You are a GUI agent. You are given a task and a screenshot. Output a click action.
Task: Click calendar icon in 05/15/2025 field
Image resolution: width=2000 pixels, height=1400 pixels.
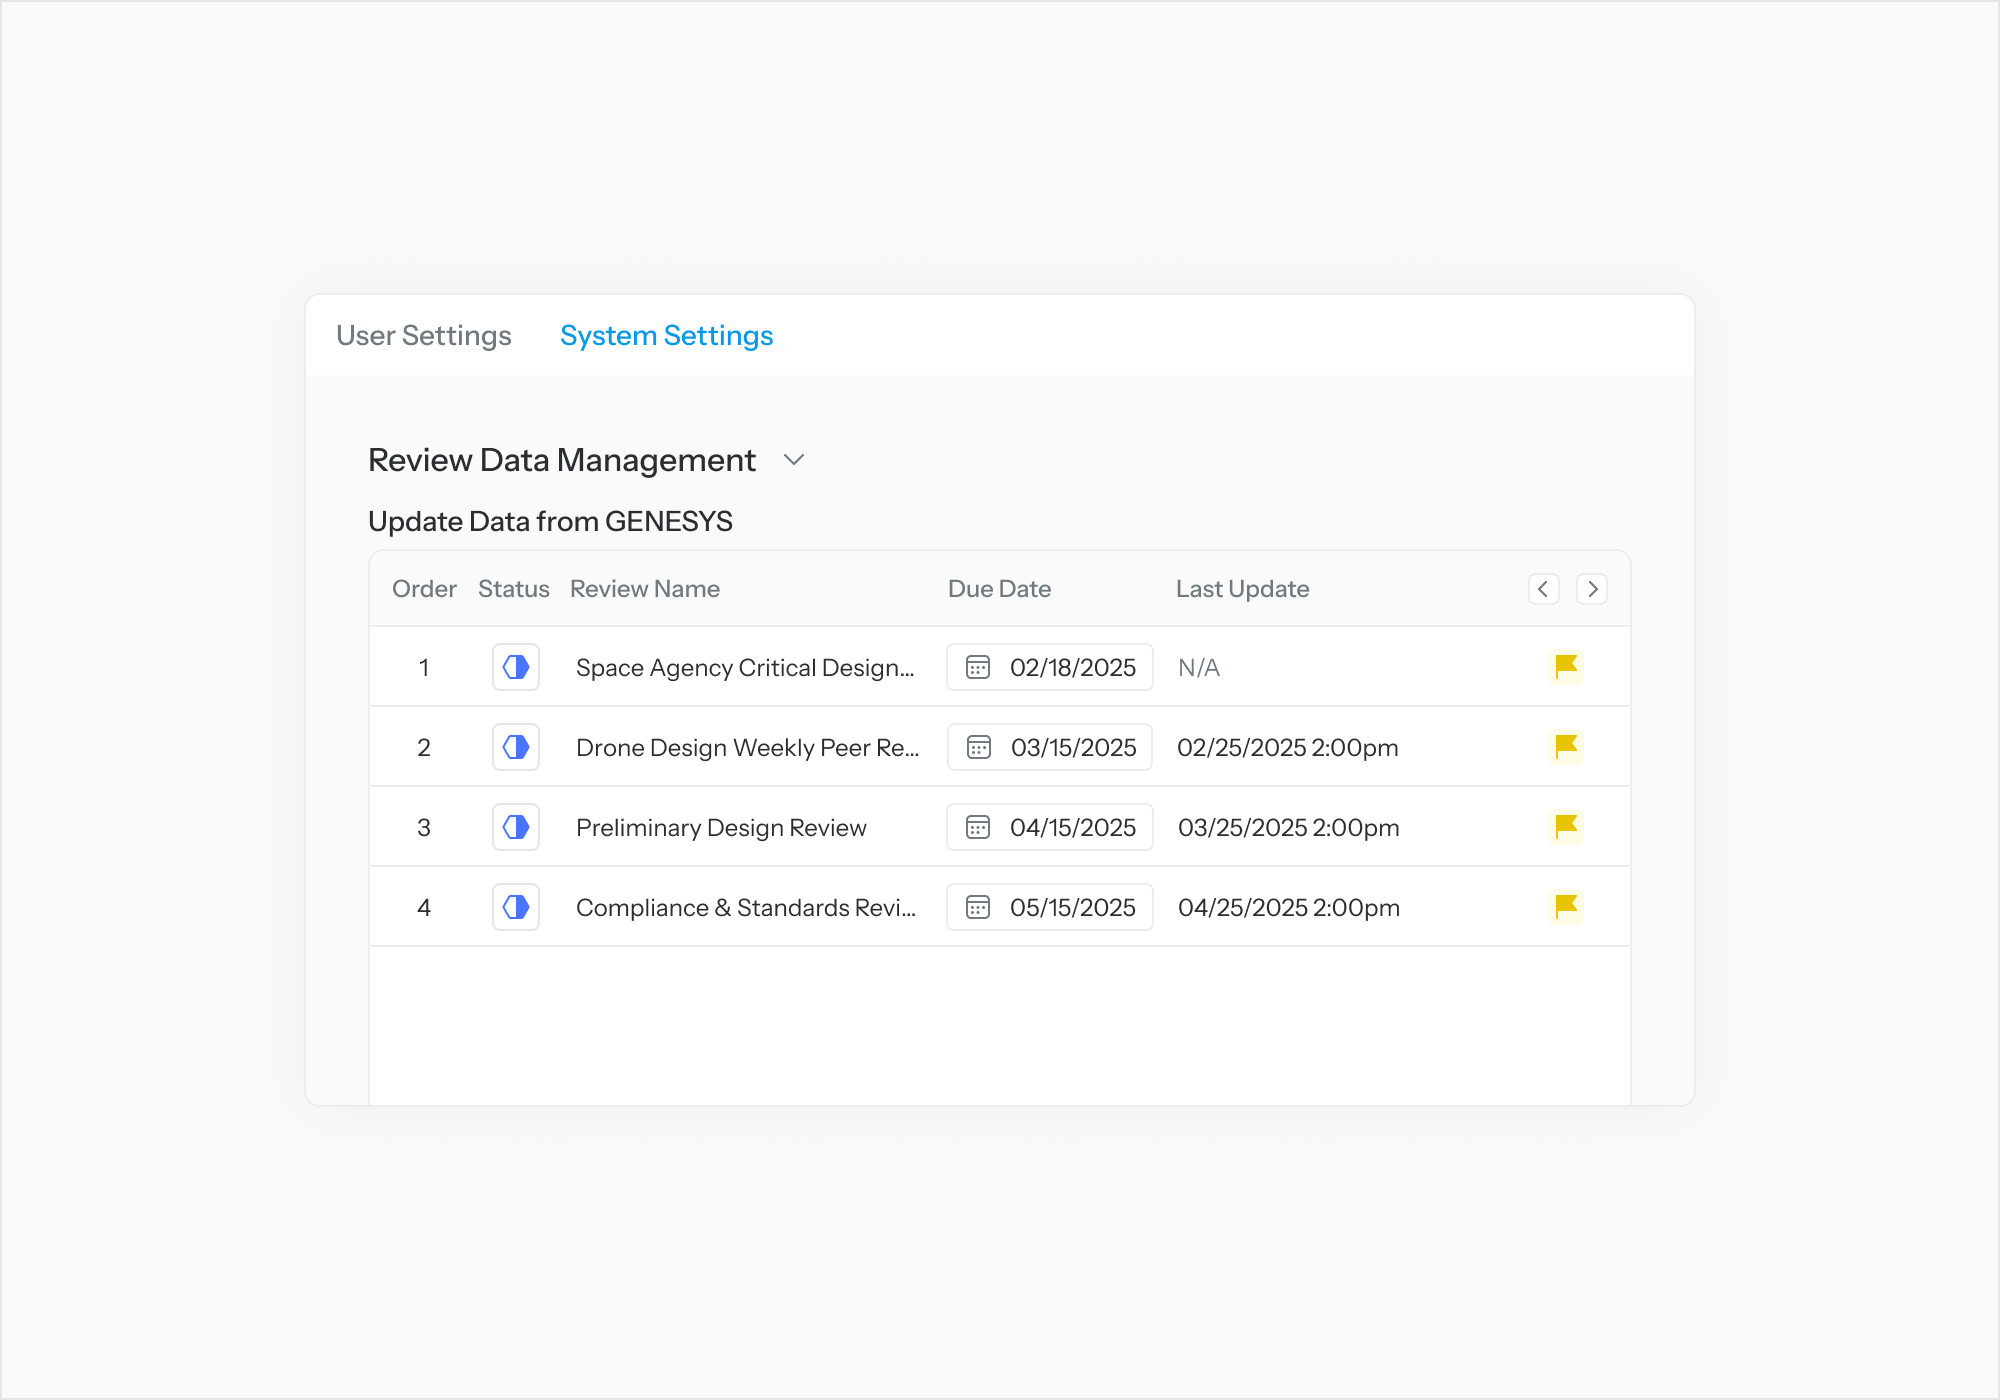[x=978, y=907]
